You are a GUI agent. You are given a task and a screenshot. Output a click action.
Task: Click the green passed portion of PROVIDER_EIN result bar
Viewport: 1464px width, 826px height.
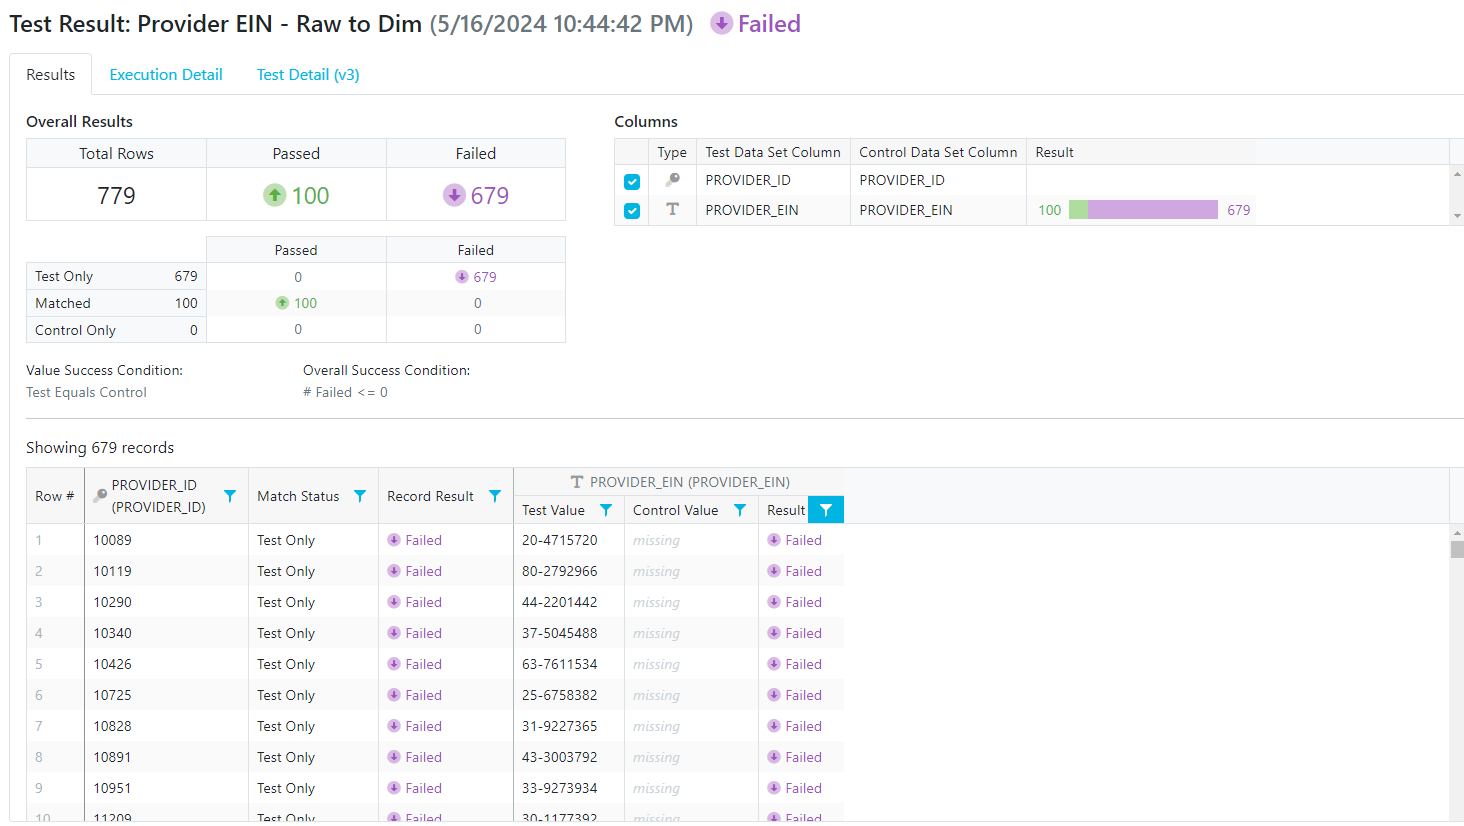(1078, 210)
